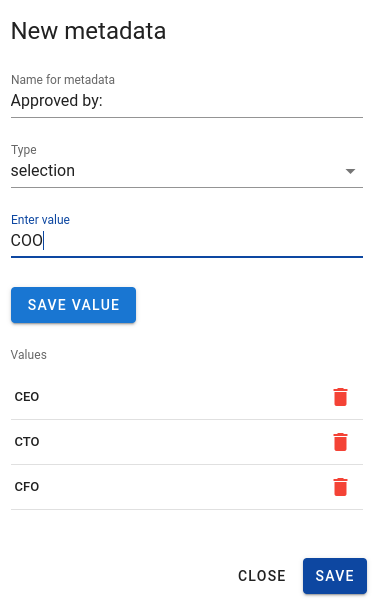Focus the 'Approved by:' name field

coord(187,101)
